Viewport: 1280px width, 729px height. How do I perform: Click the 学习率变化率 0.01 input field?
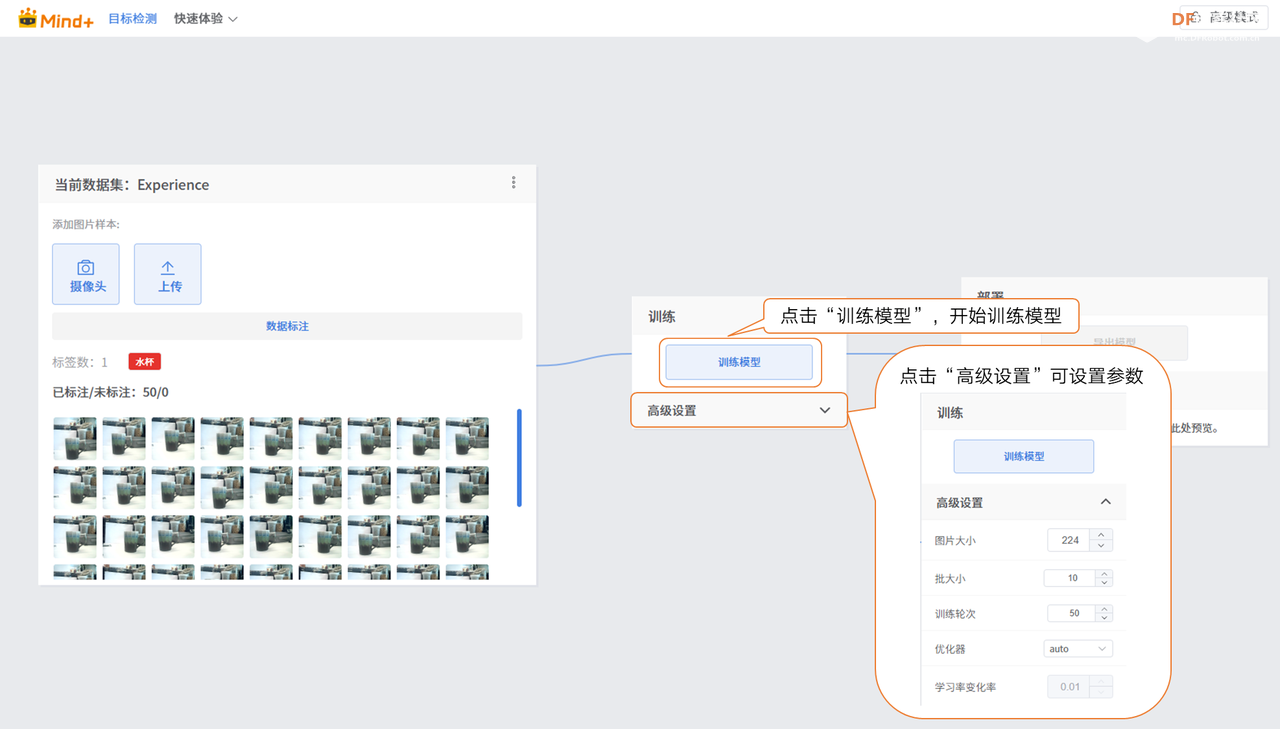coord(1072,686)
